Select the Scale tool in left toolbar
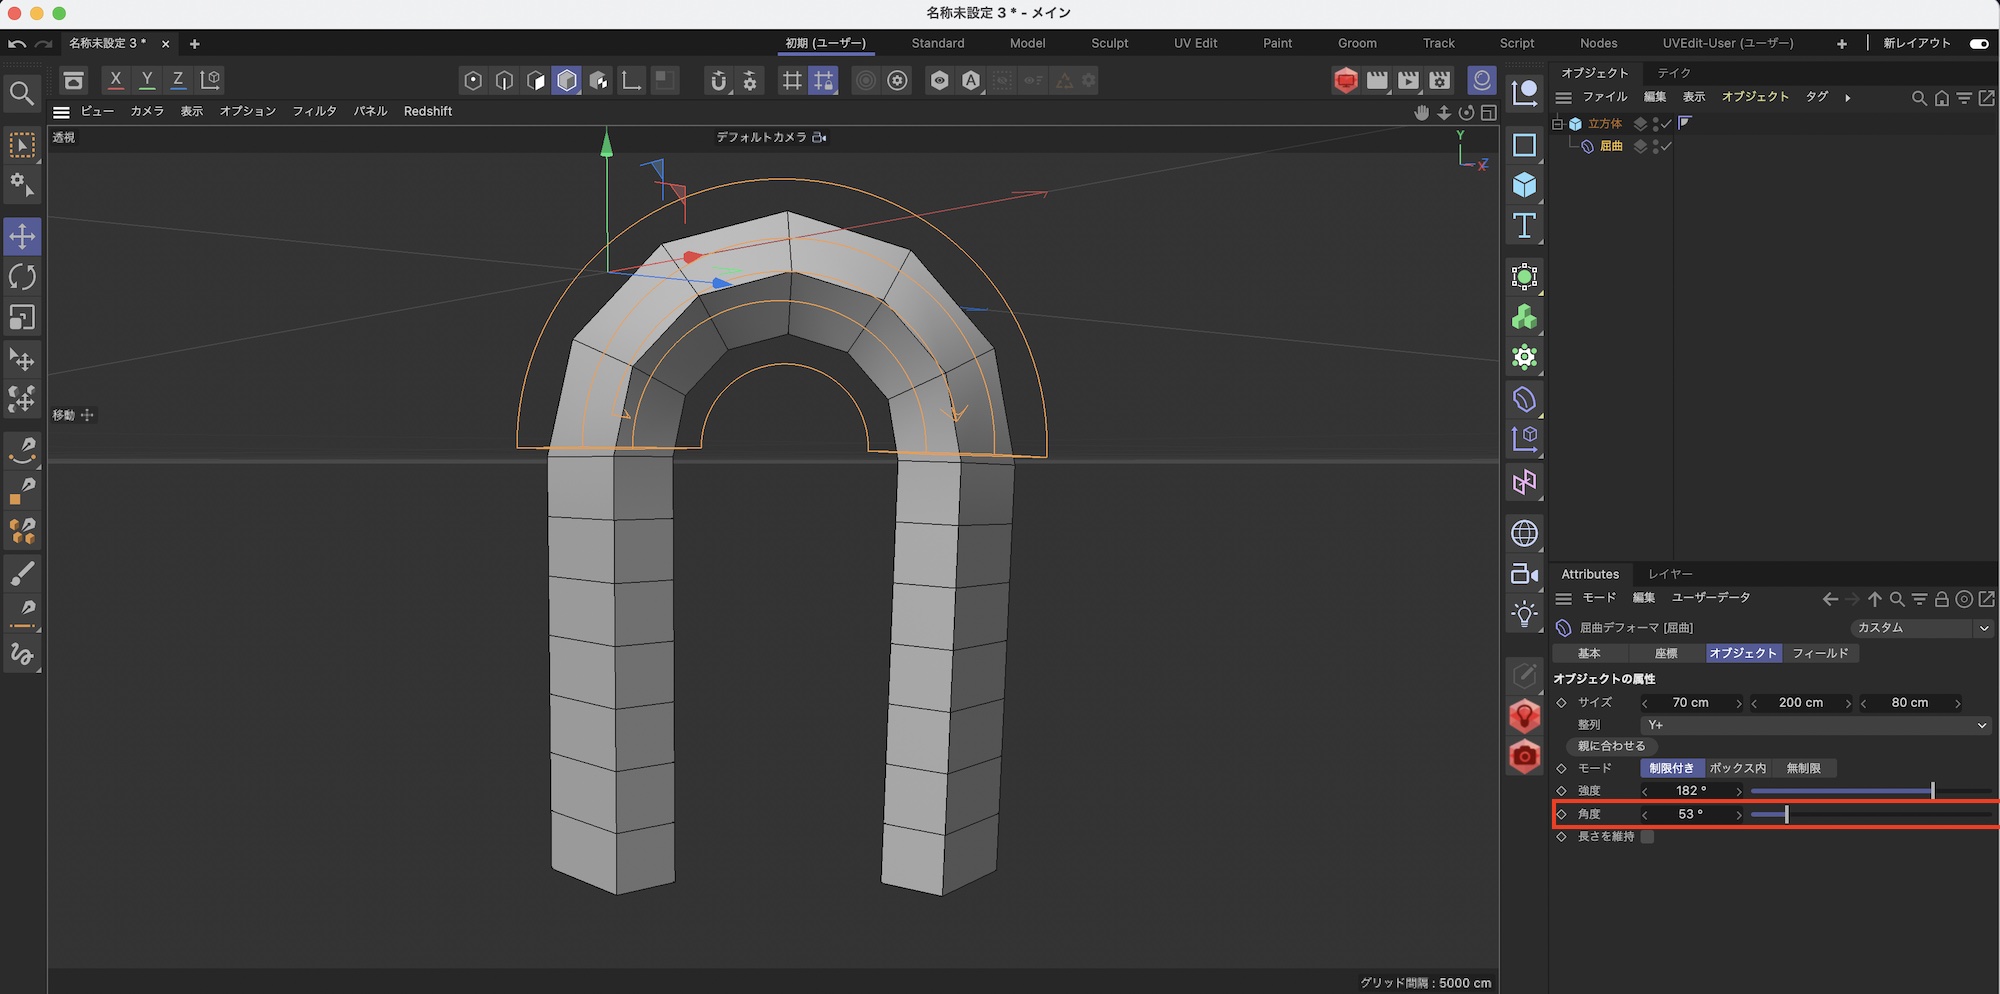Screen dimensions: 2000x994 coord(22,317)
